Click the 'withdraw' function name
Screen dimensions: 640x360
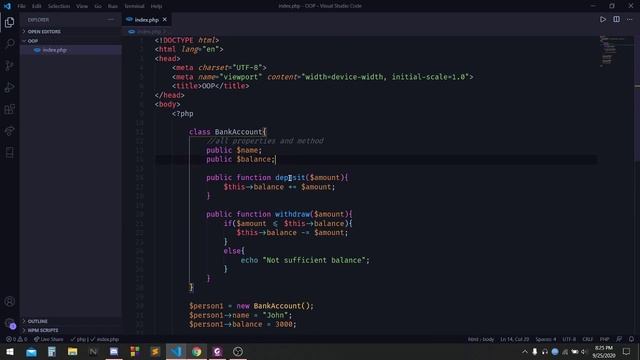coord(292,214)
